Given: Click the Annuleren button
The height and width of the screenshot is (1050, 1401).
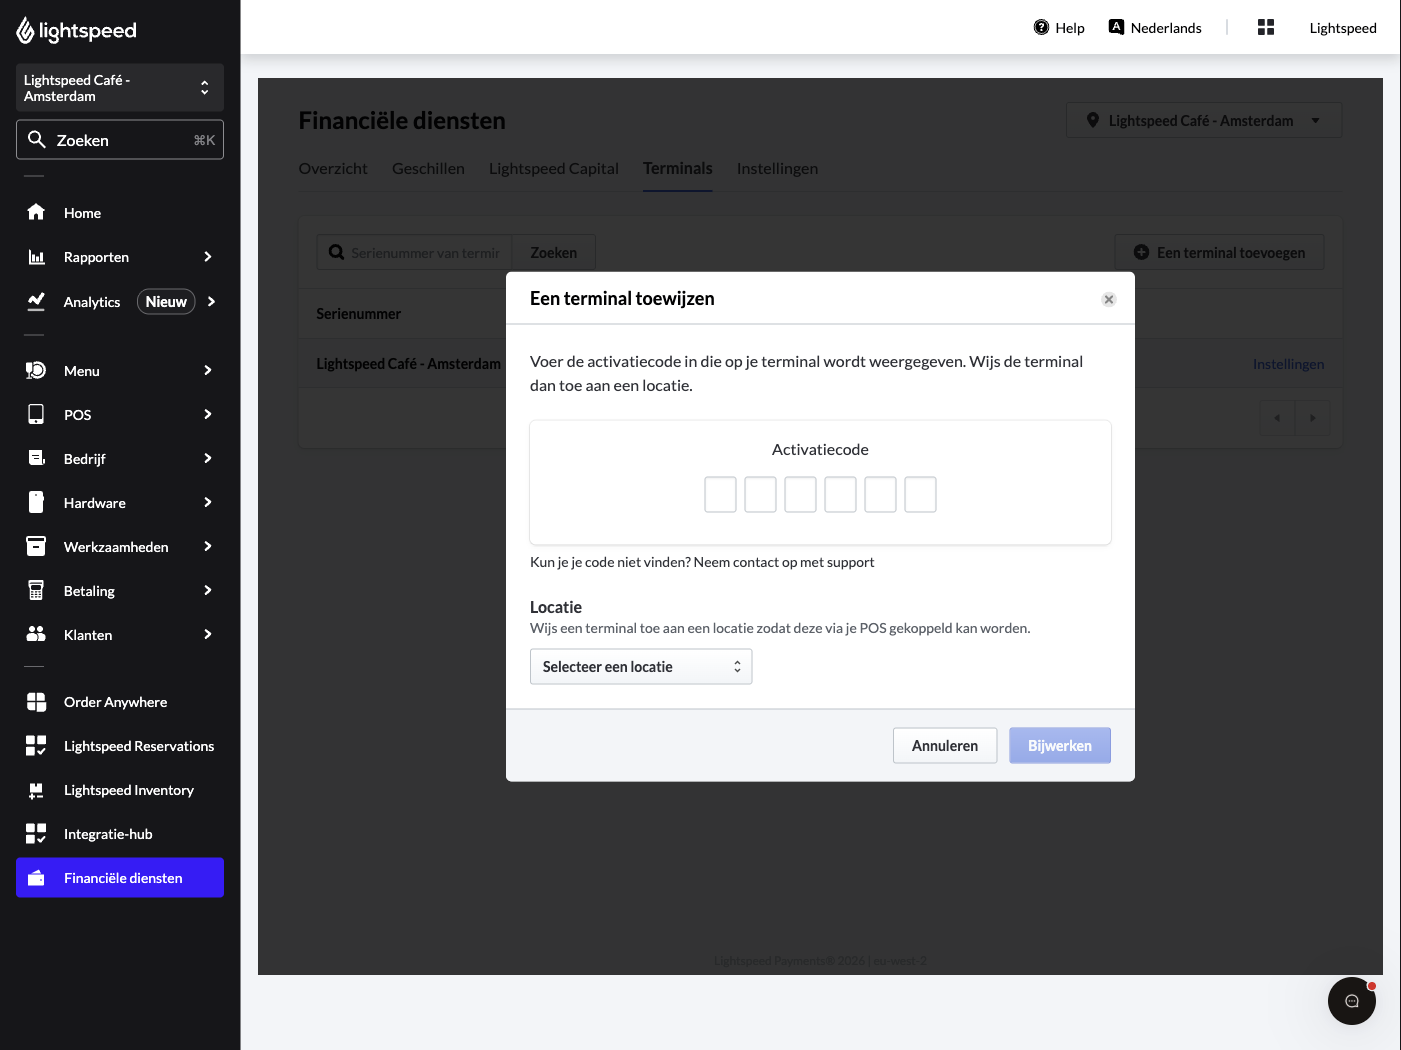Looking at the screenshot, I should click(945, 746).
